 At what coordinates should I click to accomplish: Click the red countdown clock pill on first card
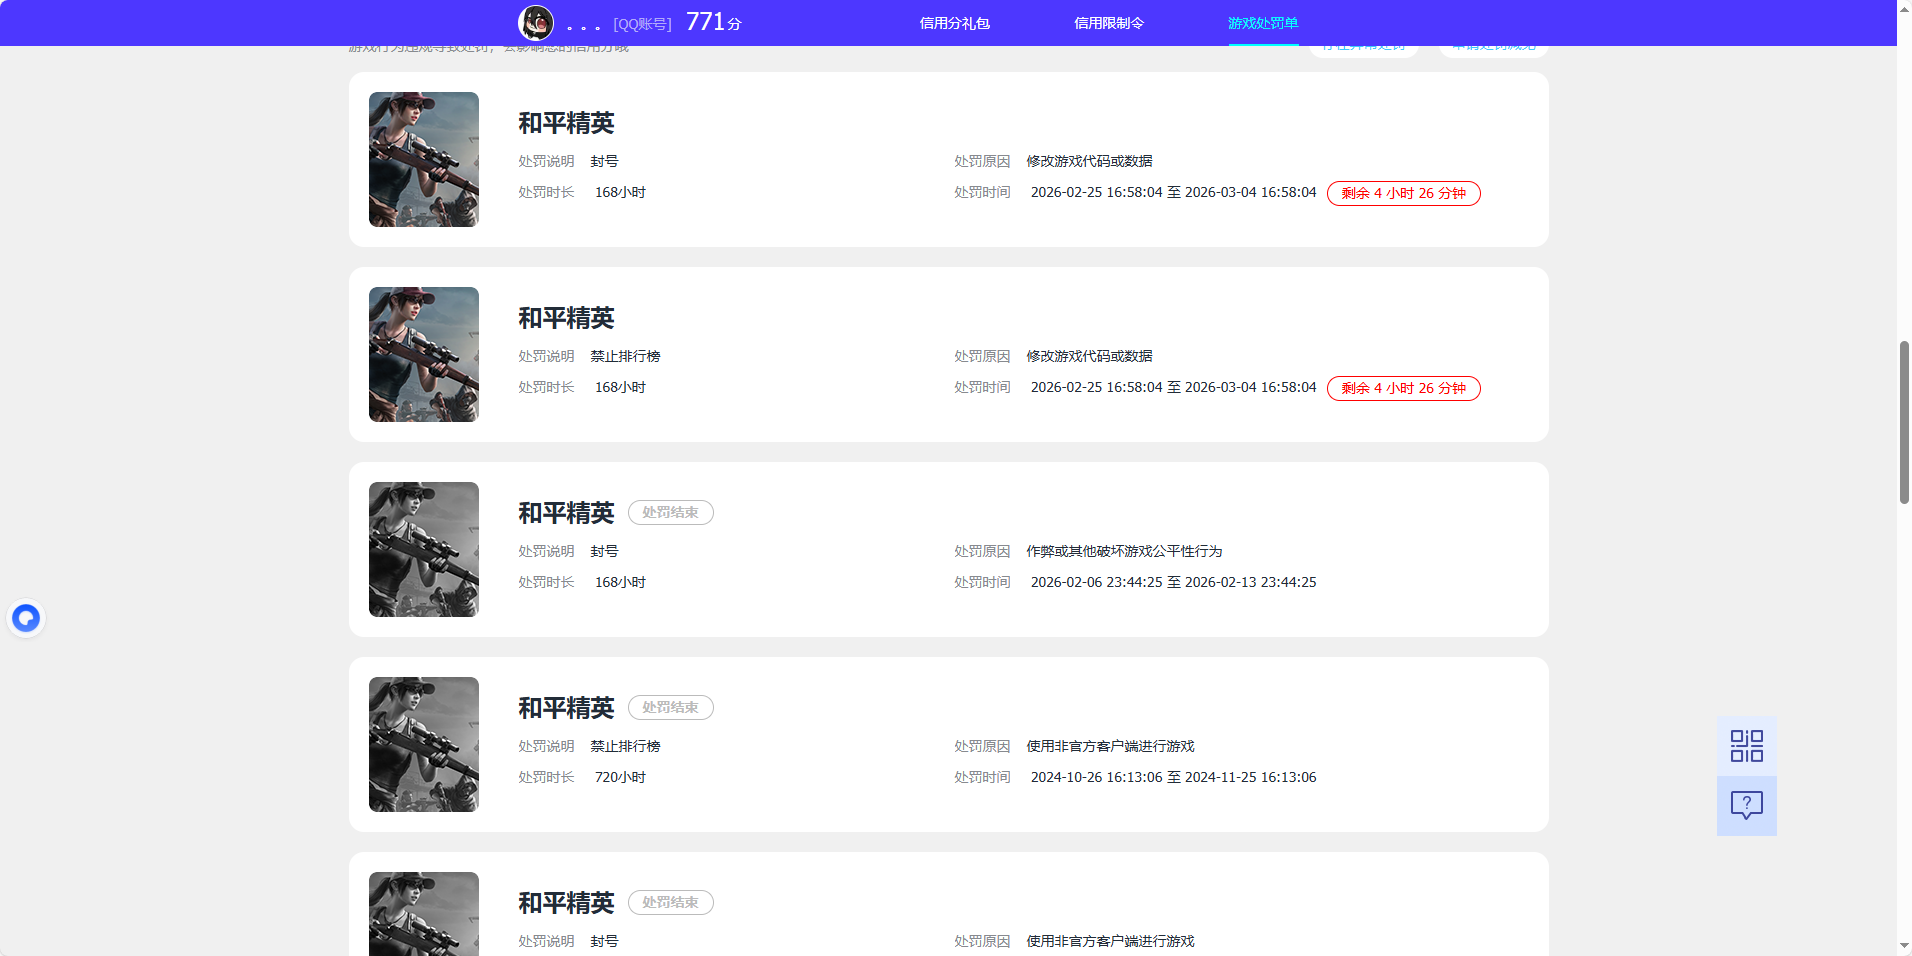point(1402,193)
